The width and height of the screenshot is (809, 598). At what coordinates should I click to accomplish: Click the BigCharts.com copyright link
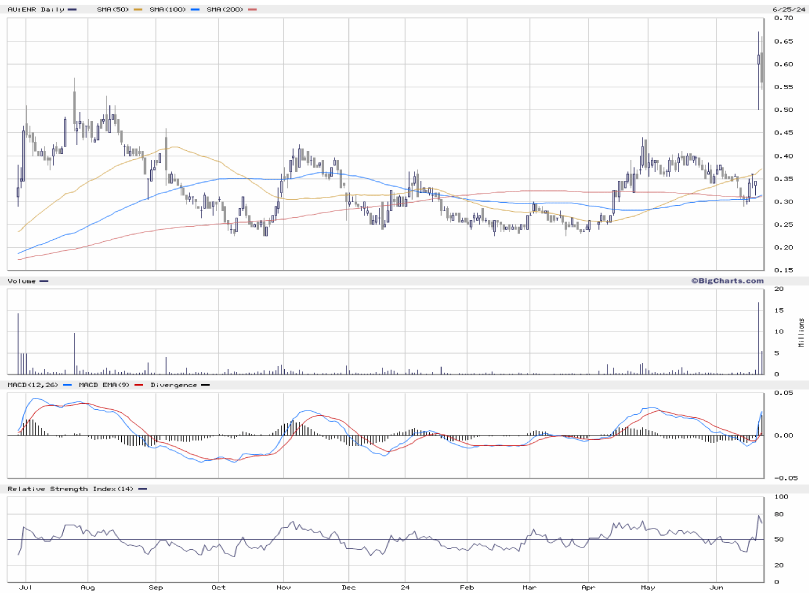click(x=725, y=281)
